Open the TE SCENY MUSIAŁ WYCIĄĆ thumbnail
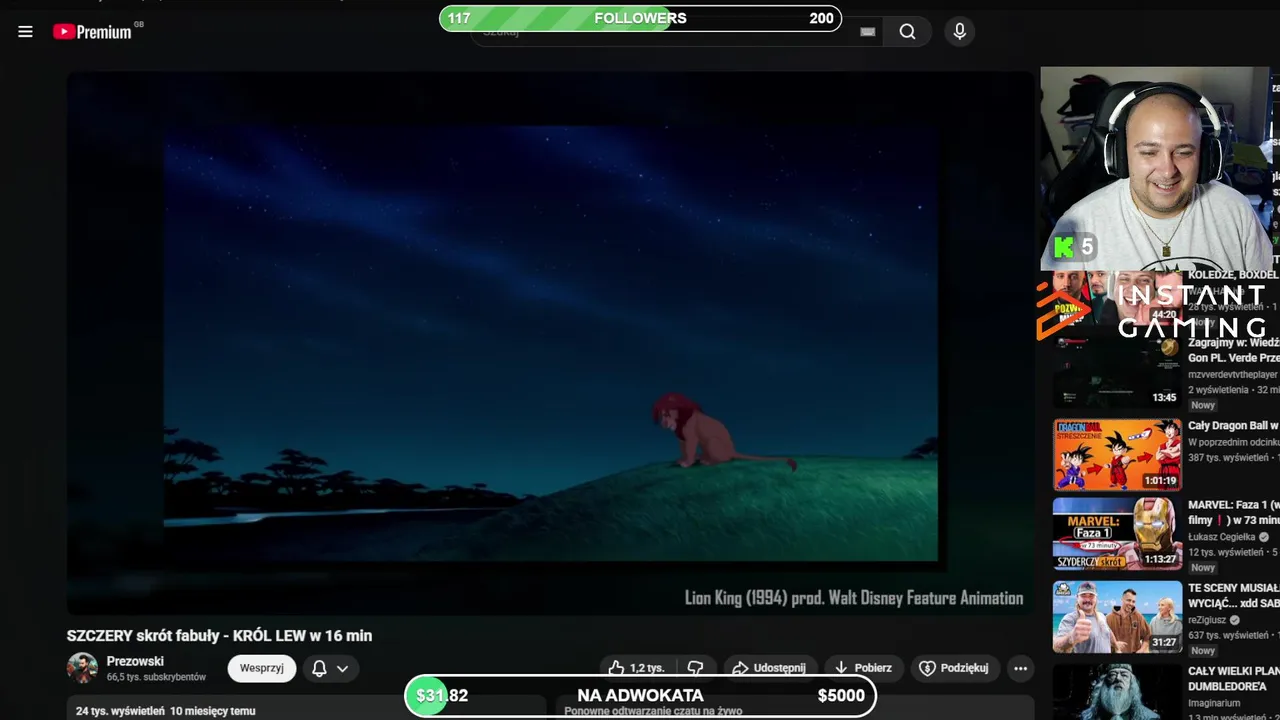The height and width of the screenshot is (720, 1280). (1117, 617)
